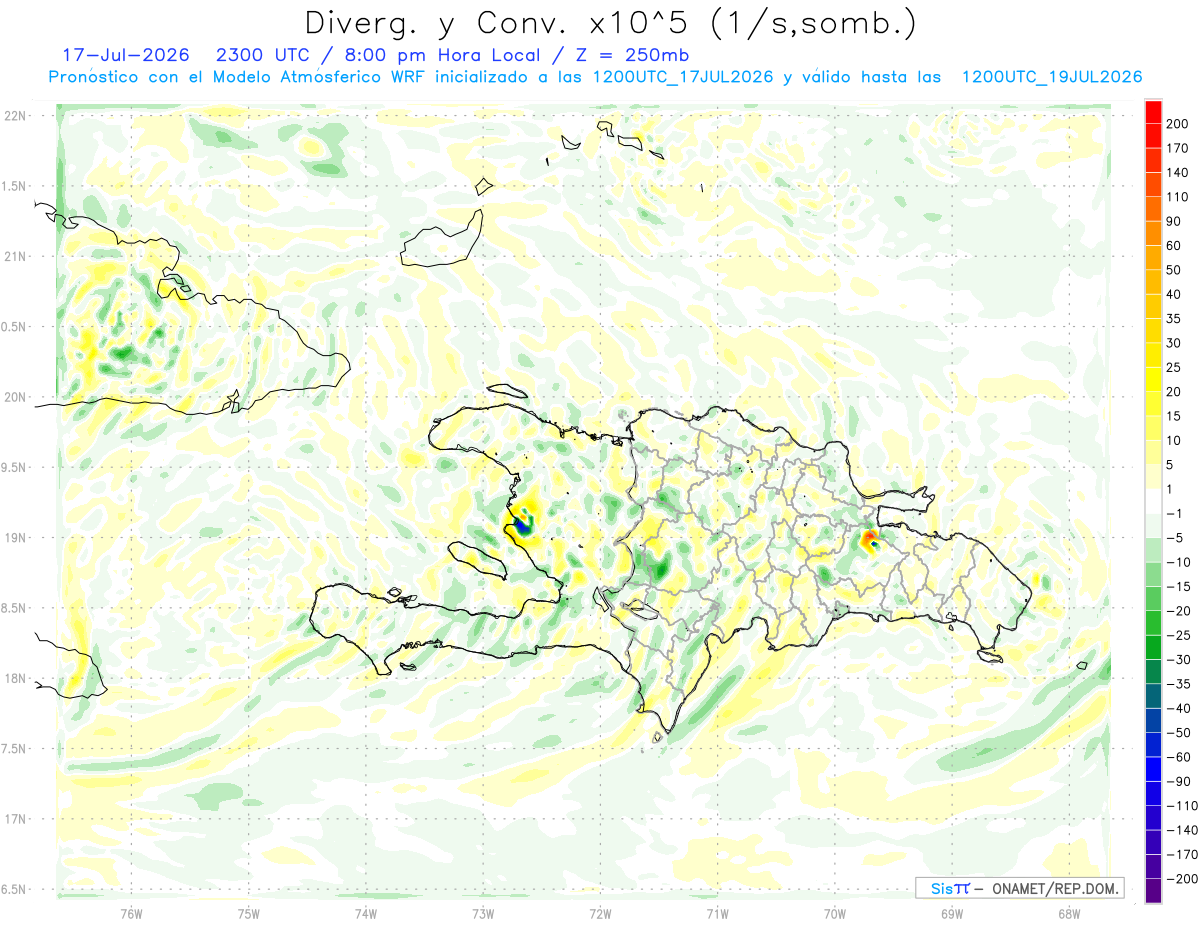Click the colorbar value '-15'

point(1178,587)
